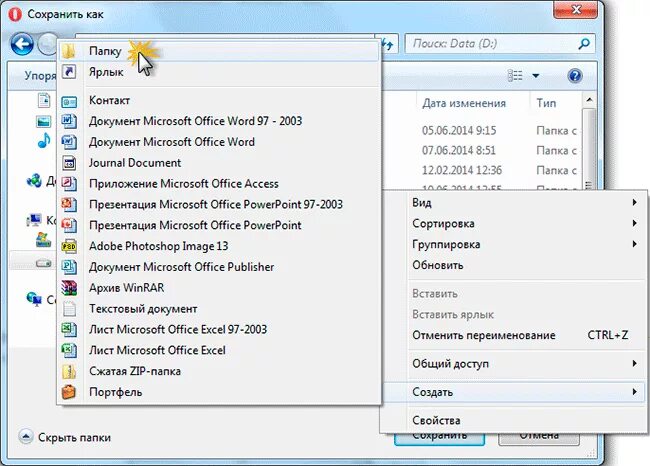
Task: Click the WinRAR archive books icon
Action: point(69,288)
